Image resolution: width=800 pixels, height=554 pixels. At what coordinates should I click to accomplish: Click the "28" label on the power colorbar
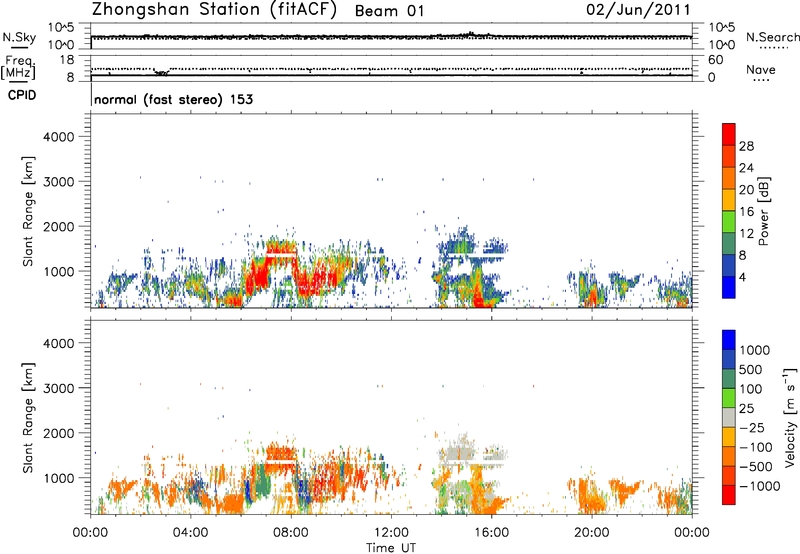[x=746, y=146]
